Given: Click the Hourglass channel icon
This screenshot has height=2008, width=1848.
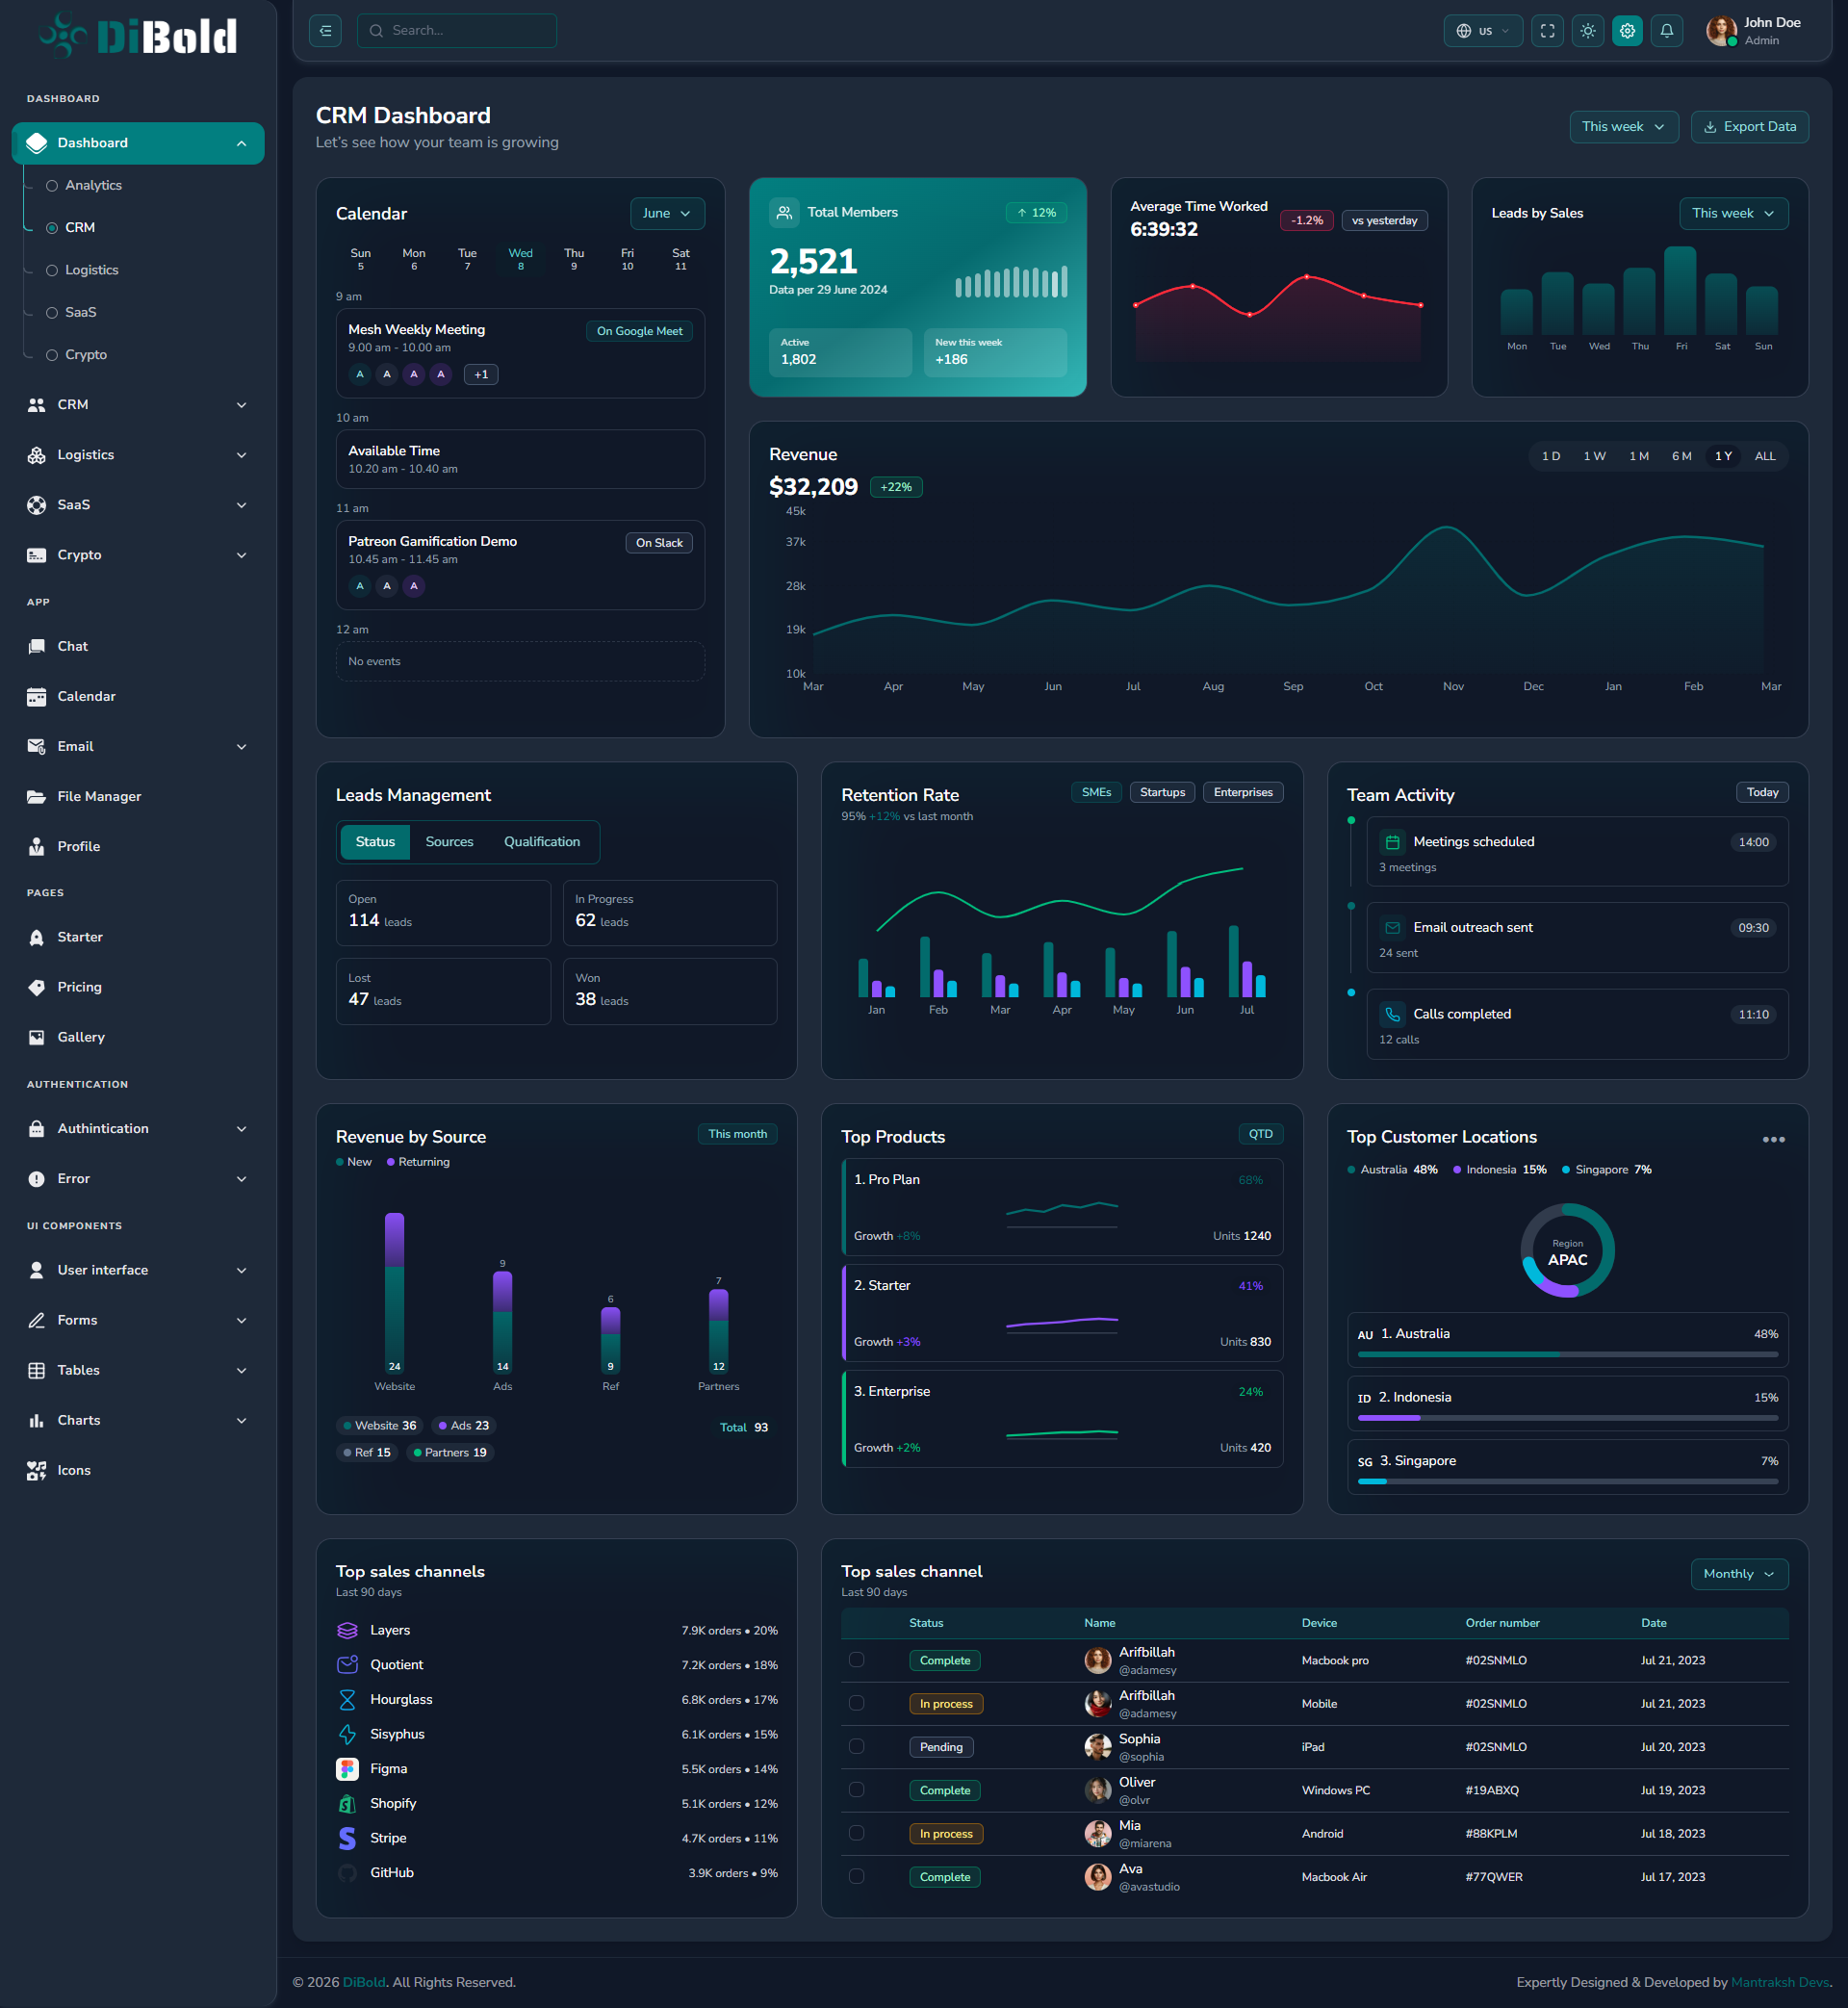Looking at the screenshot, I should 347,1700.
